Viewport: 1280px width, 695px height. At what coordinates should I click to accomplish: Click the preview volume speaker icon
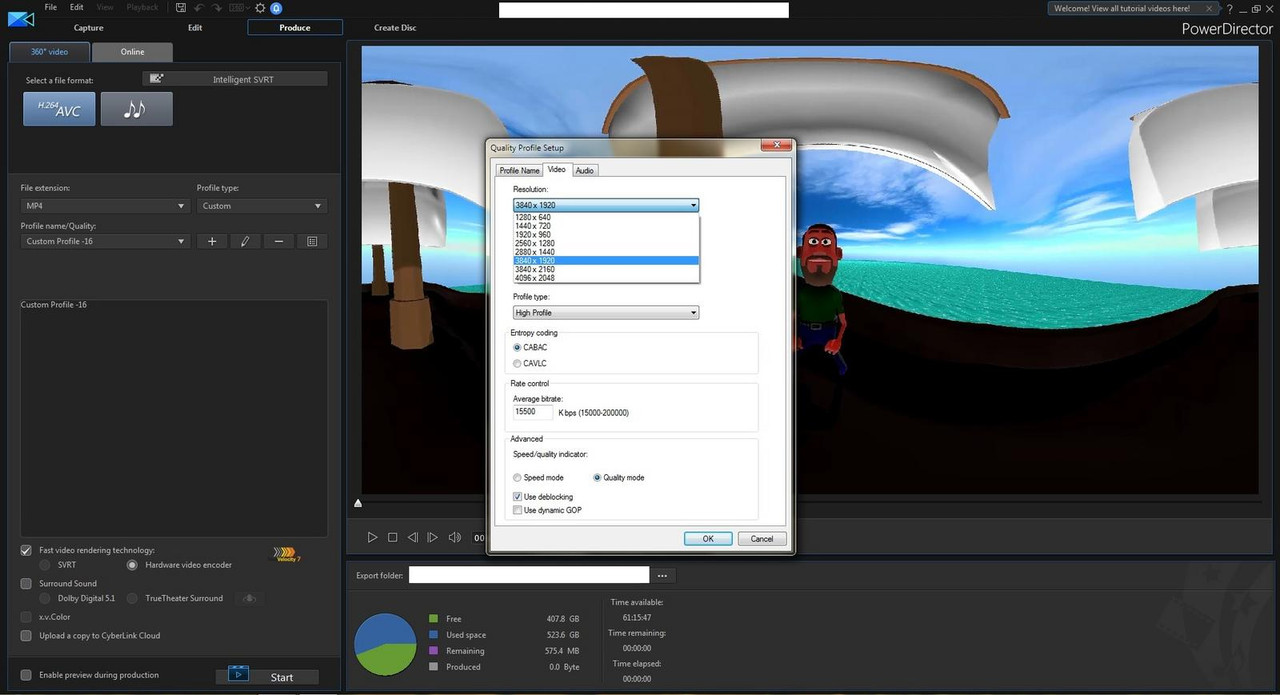455,537
